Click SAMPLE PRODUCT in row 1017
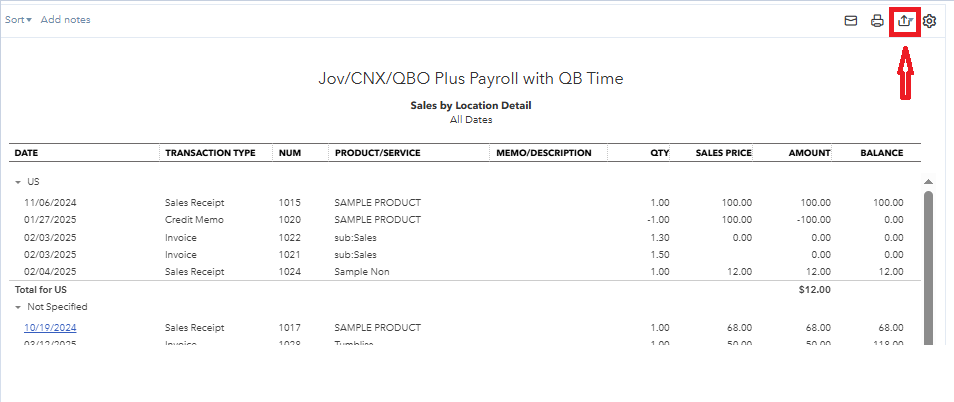The image size is (954, 402). (x=378, y=328)
